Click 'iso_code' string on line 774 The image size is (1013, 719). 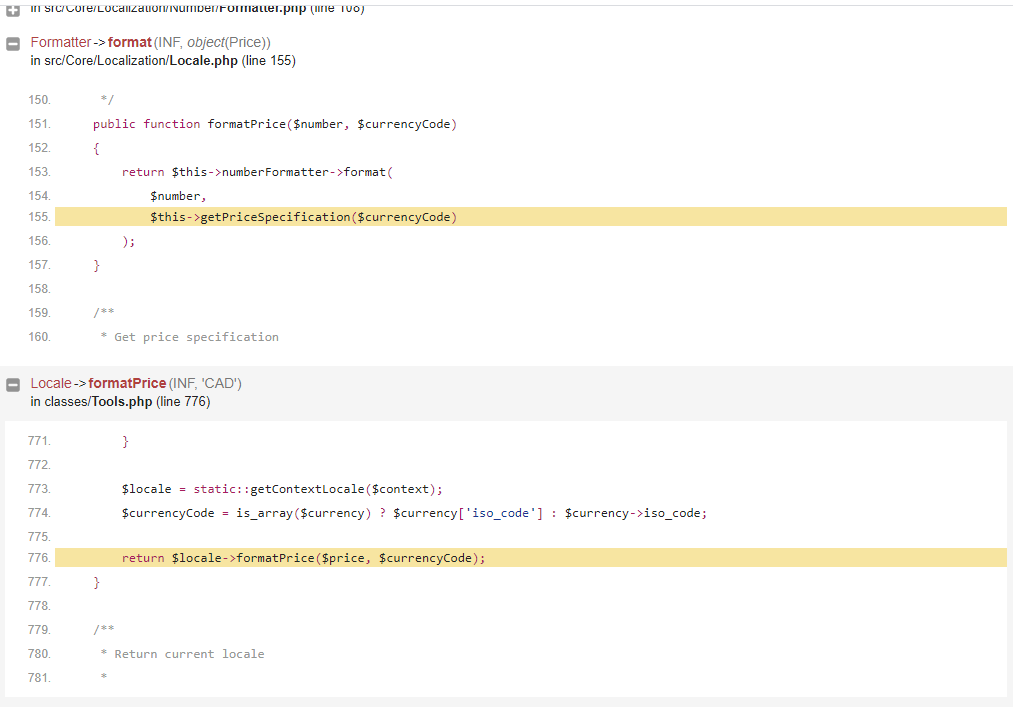(x=500, y=513)
